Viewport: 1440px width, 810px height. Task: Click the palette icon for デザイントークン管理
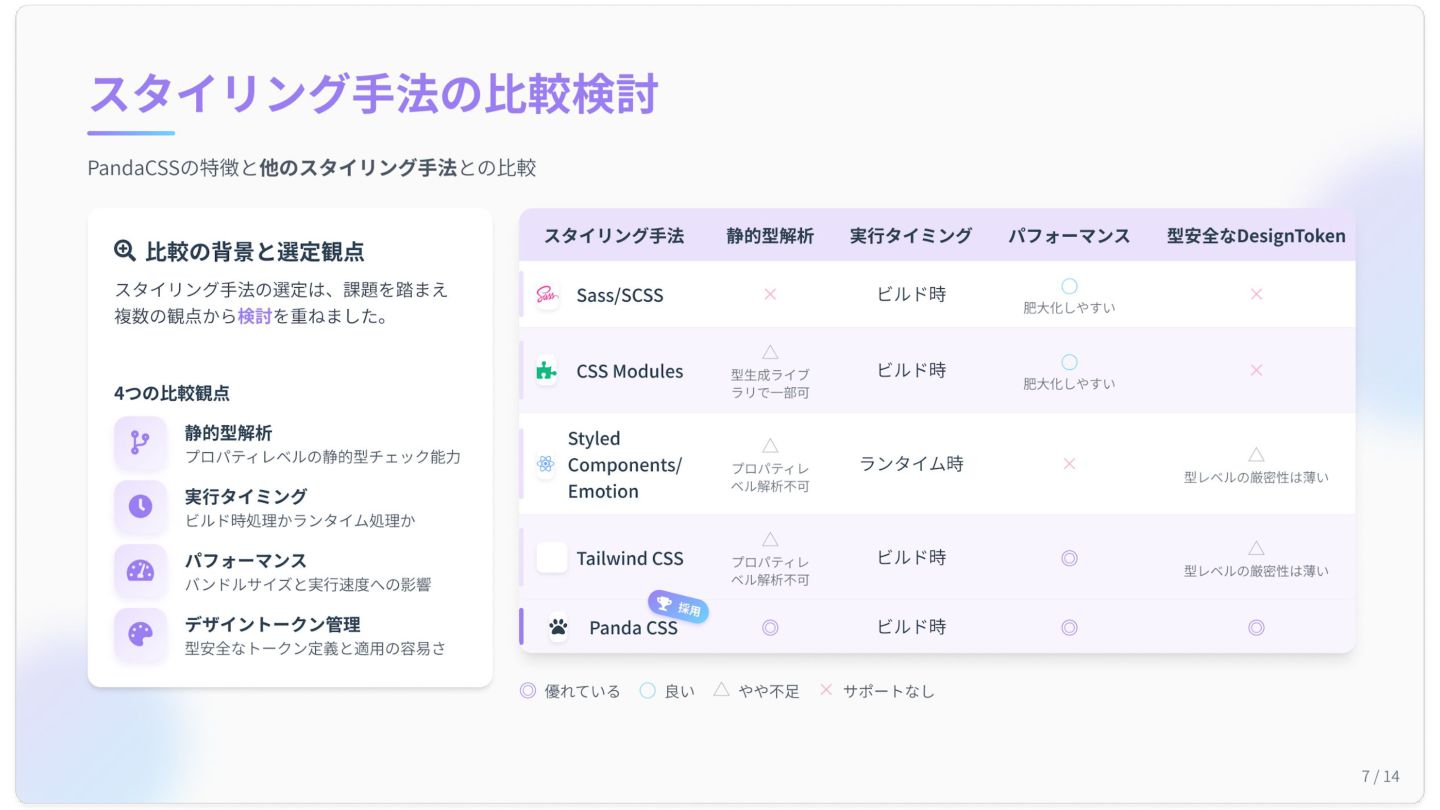tap(140, 634)
